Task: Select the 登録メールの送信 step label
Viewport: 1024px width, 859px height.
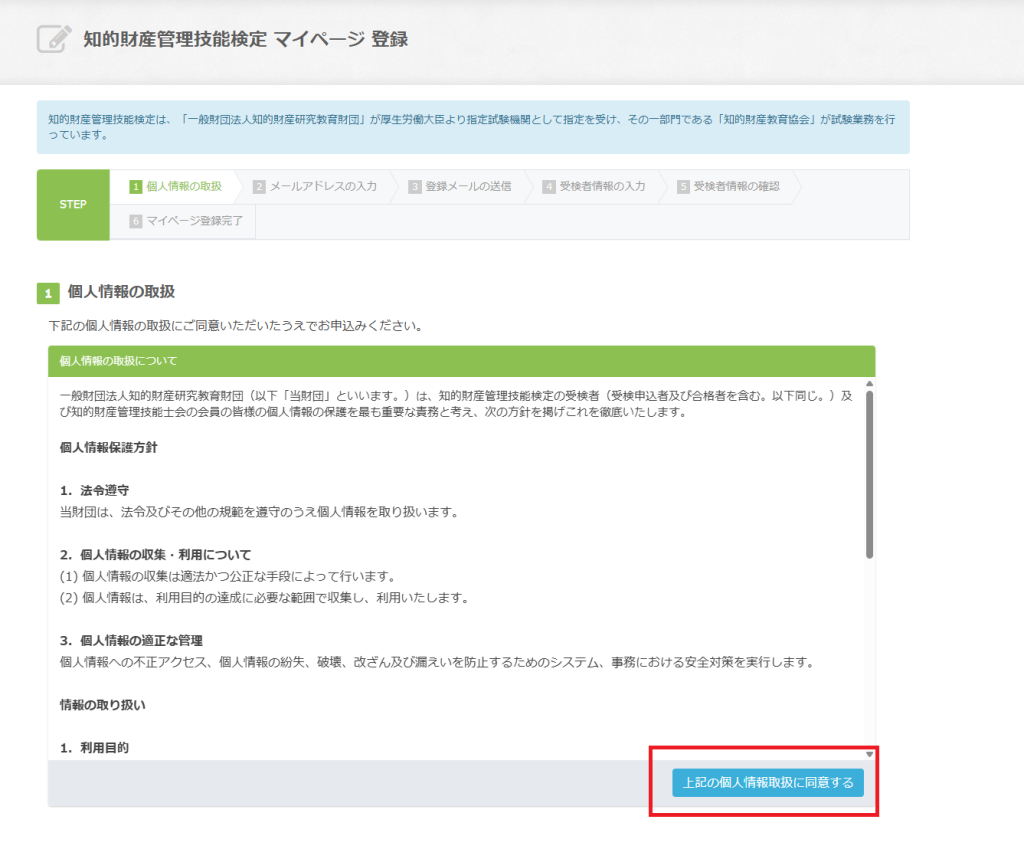Action: [x=468, y=186]
